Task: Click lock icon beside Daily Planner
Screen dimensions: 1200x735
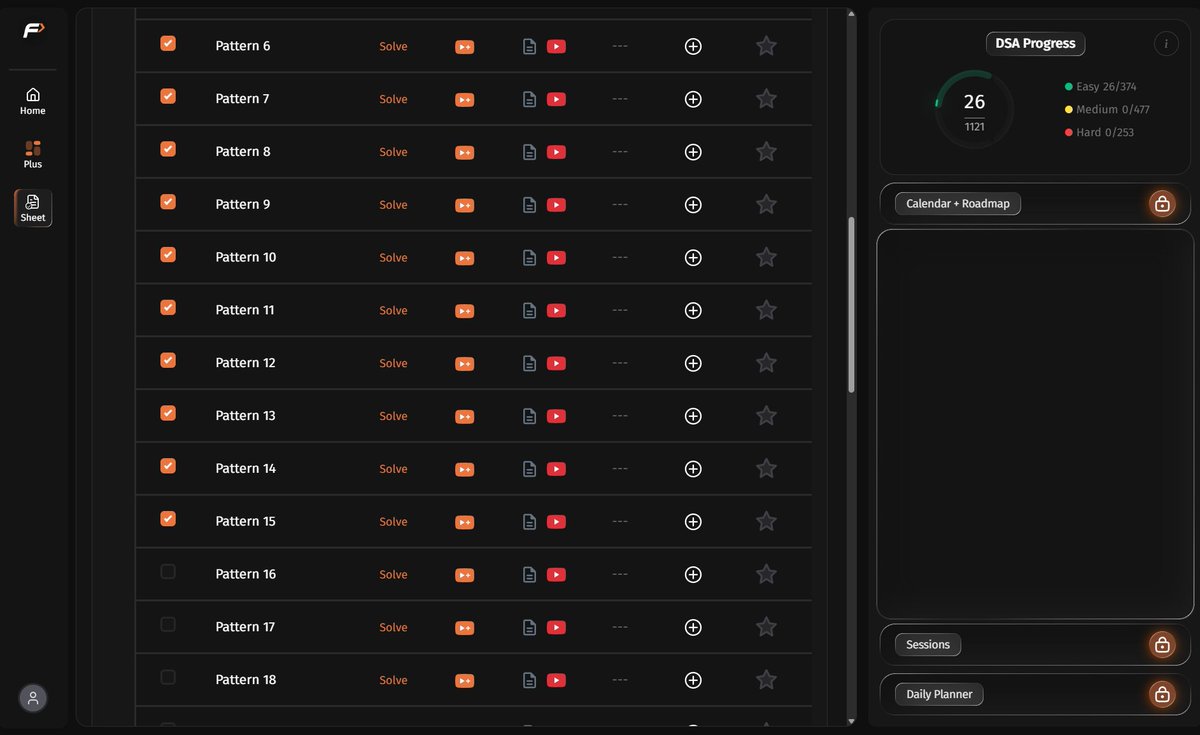Action: (1162, 694)
